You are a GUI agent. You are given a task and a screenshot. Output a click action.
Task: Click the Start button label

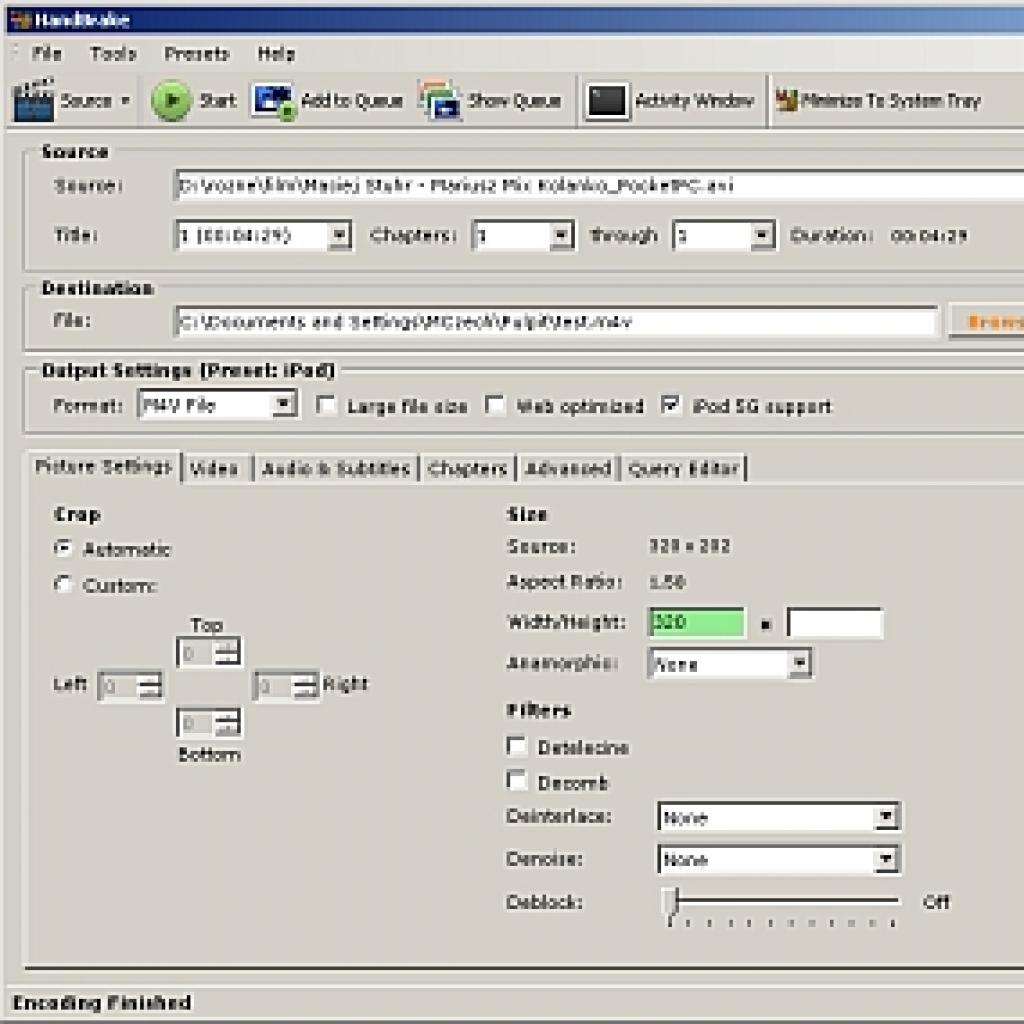[x=218, y=101]
